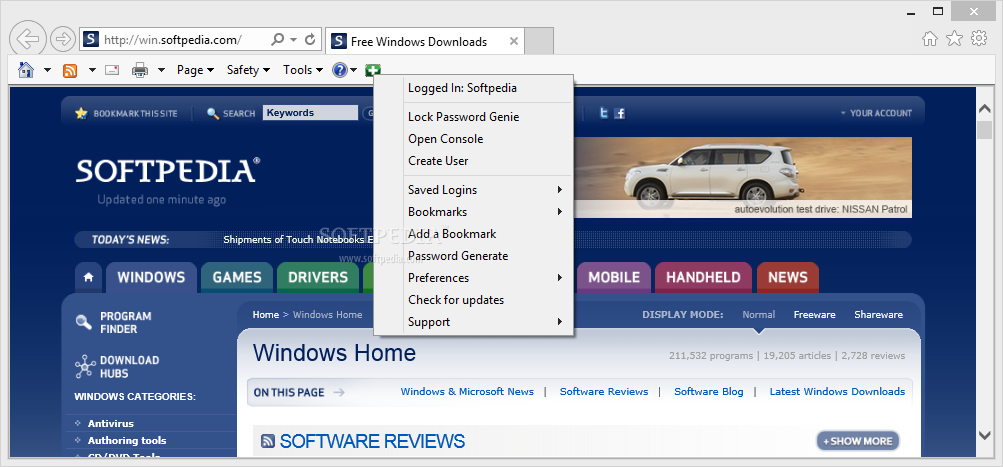Click the Print icon
The height and width of the screenshot is (467, 1003).
[x=140, y=70]
